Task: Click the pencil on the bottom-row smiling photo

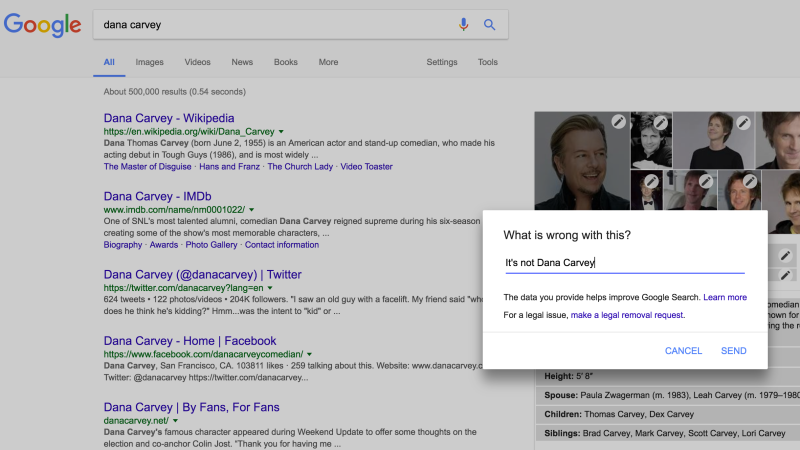Action: coord(749,181)
